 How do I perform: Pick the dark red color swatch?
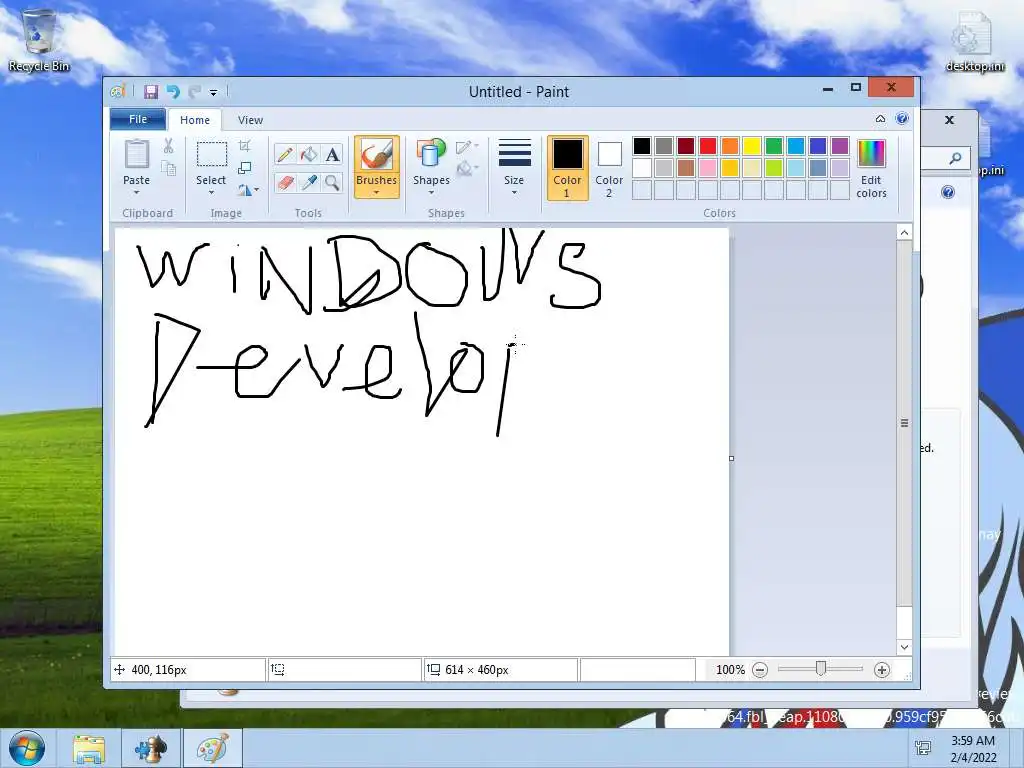coord(686,146)
